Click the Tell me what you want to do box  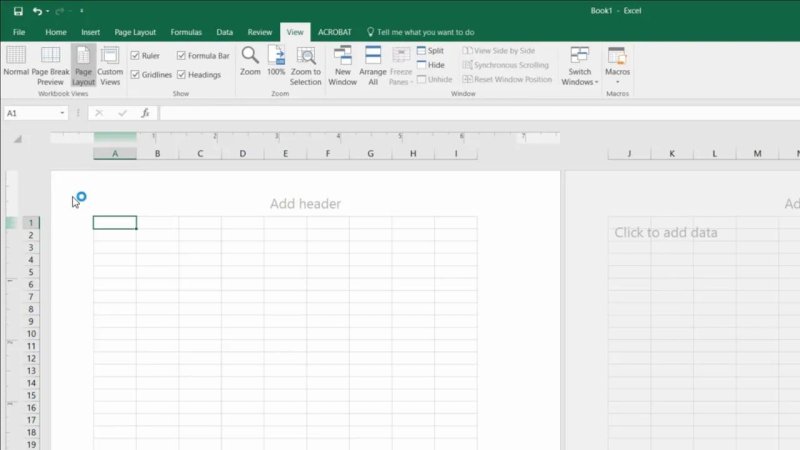pos(421,32)
